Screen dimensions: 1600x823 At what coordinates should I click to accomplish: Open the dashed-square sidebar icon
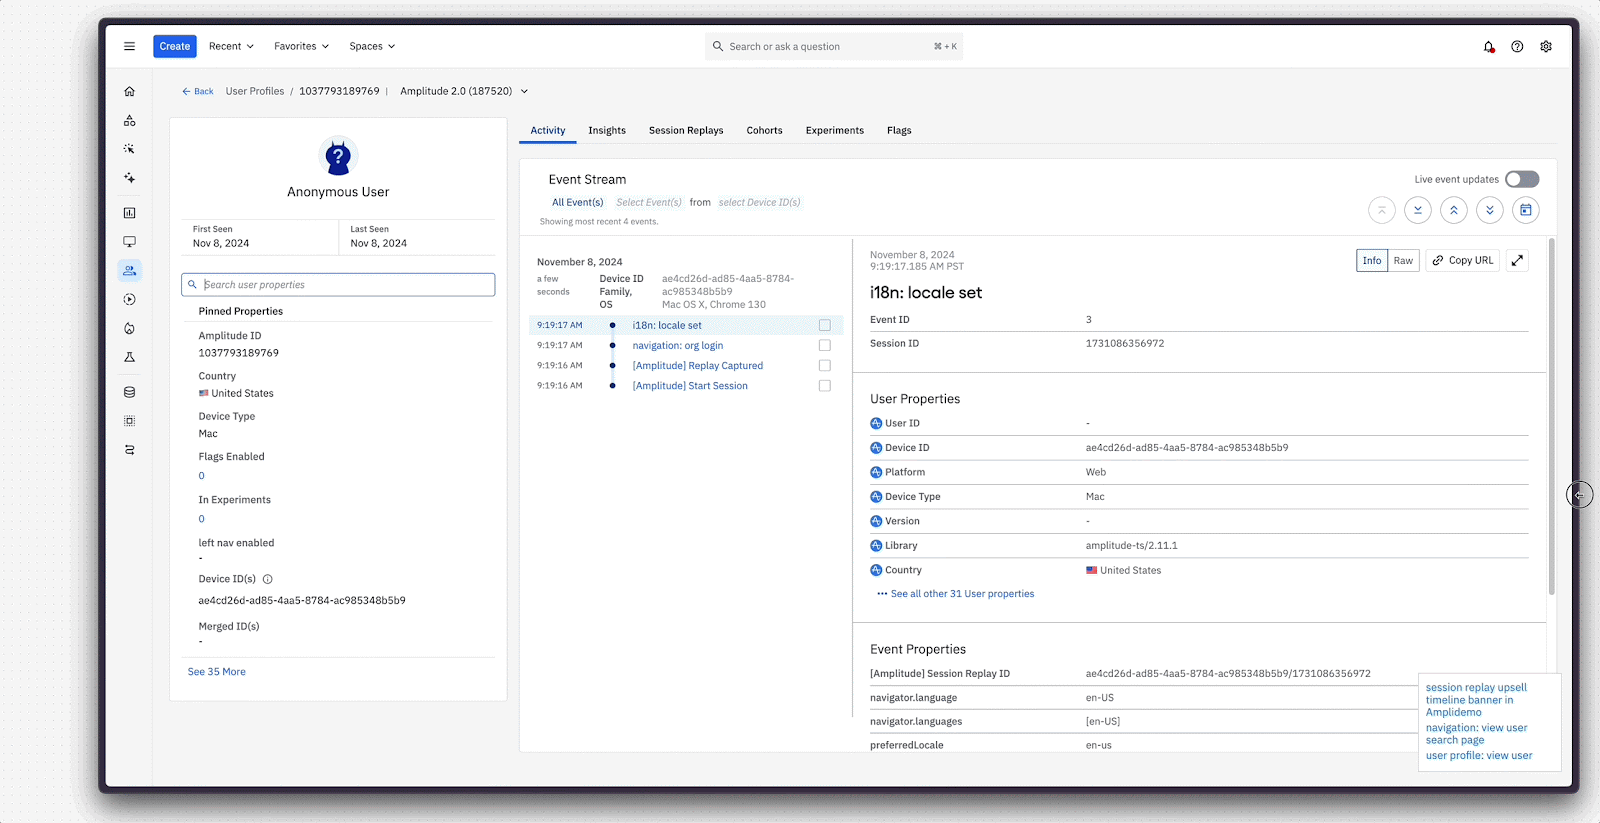pyautogui.click(x=129, y=421)
